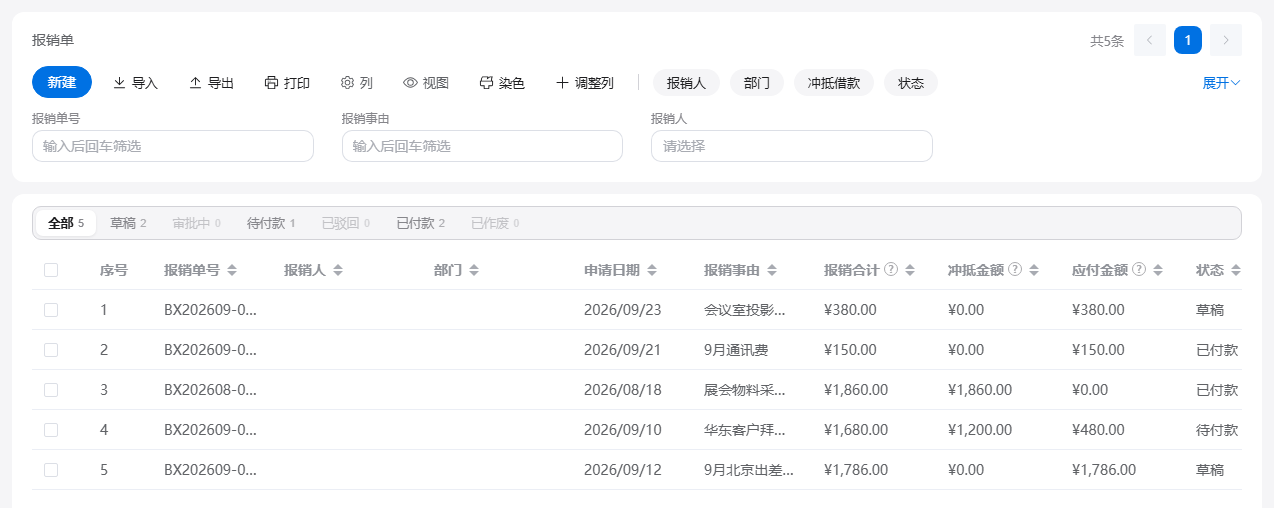Click the 9月北京出差... reason cell
The width and height of the screenshot is (1274, 508).
tap(749, 470)
